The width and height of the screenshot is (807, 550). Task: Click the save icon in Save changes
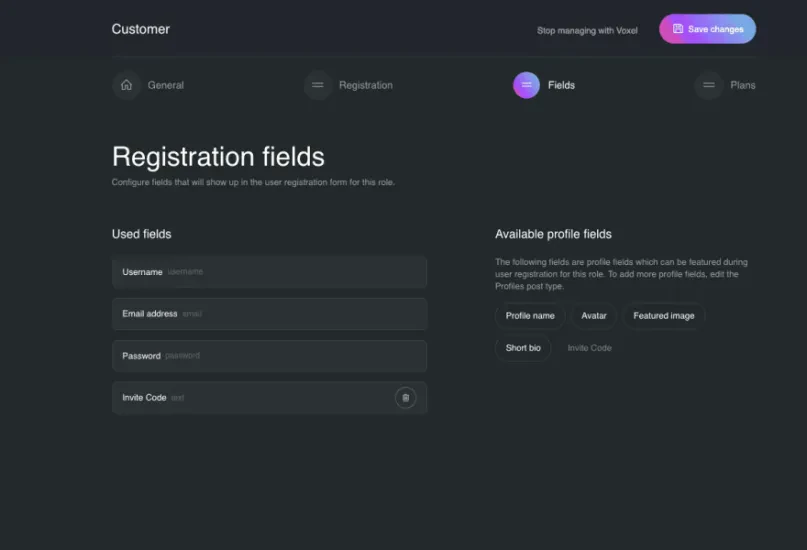[x=678, y=29]
